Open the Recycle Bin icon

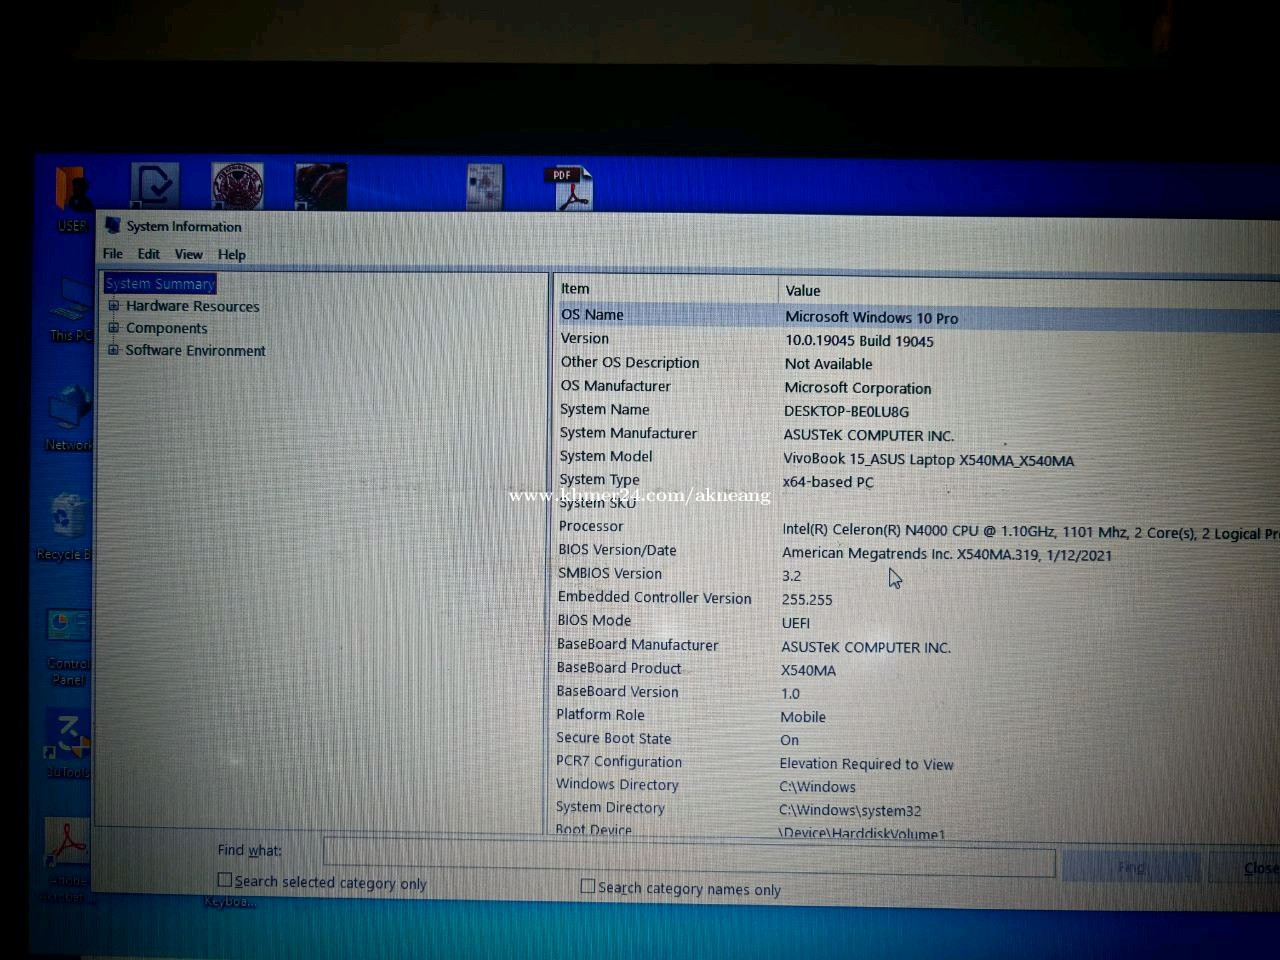66,527
